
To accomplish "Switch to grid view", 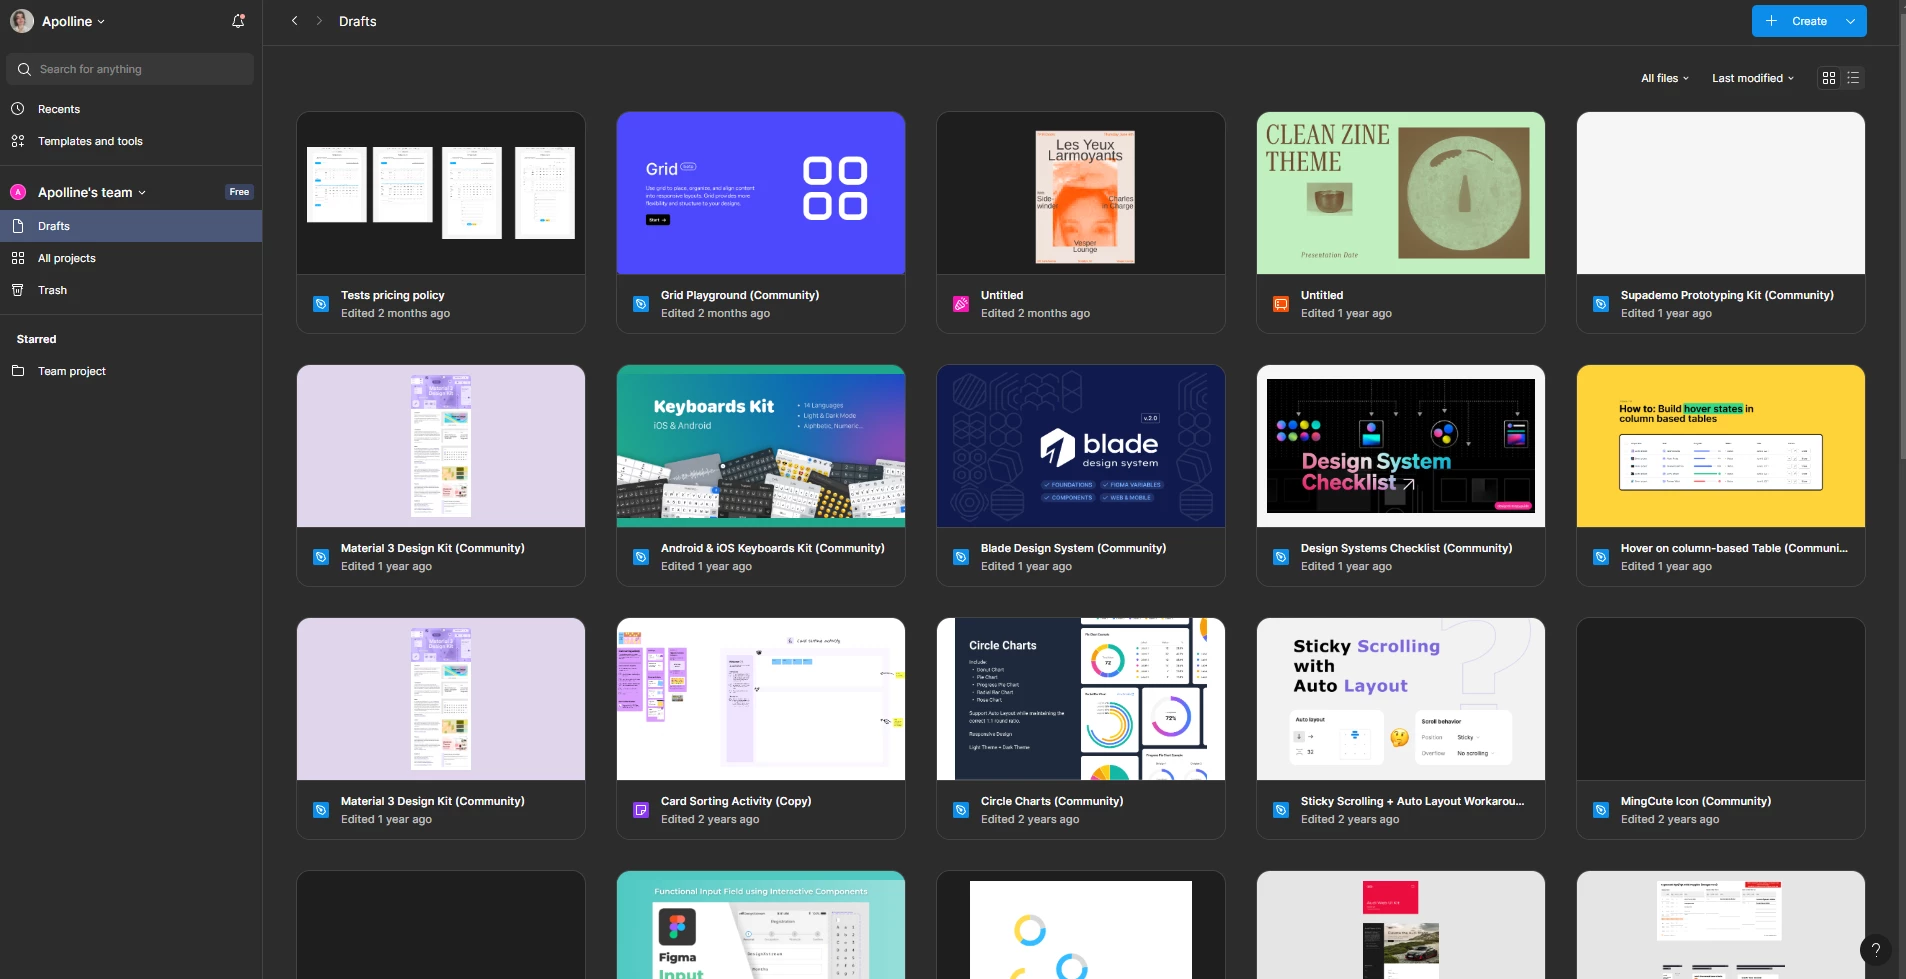I will tap(1829, 78).
